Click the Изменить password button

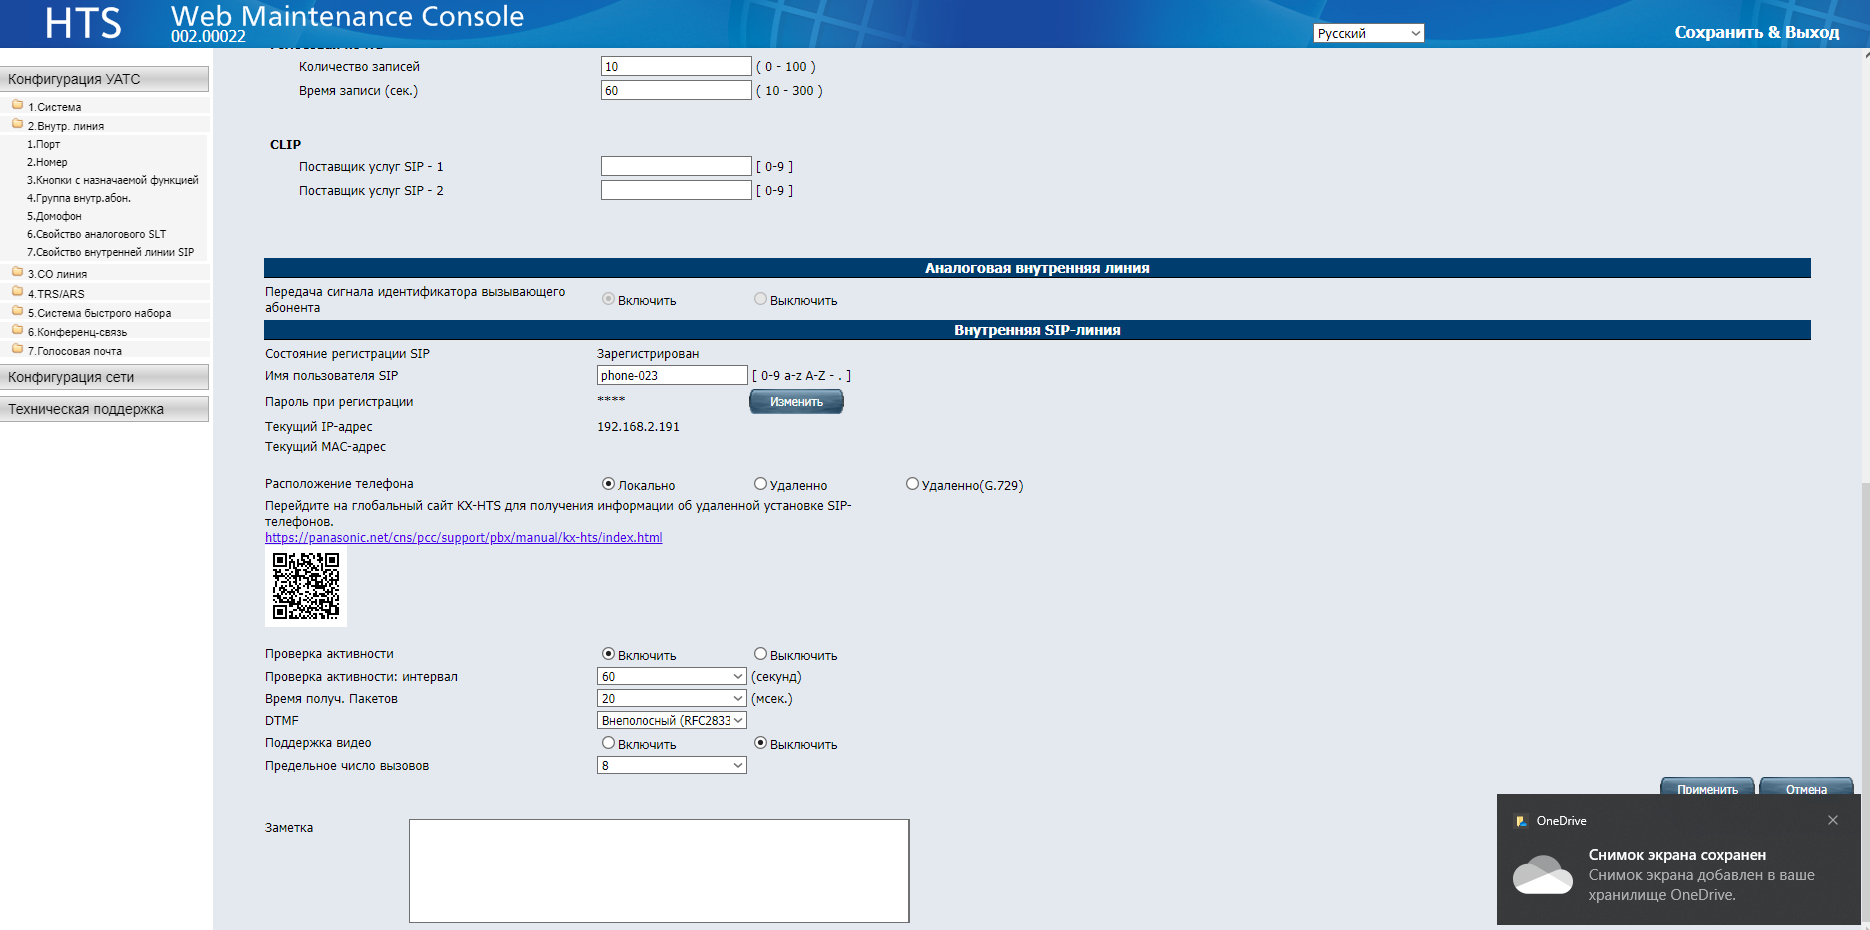tap(796, 401)
